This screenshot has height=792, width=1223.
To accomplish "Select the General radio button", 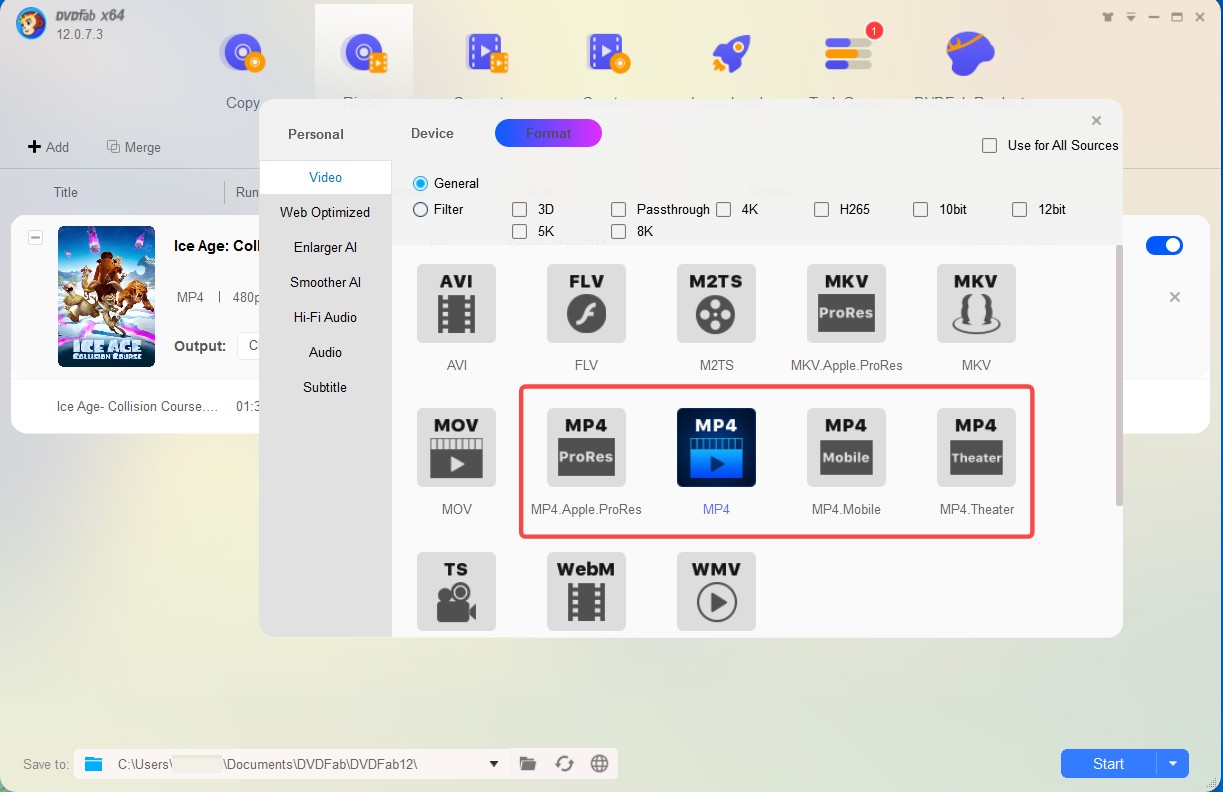I will pyautogui.click(x=421, y=183).
